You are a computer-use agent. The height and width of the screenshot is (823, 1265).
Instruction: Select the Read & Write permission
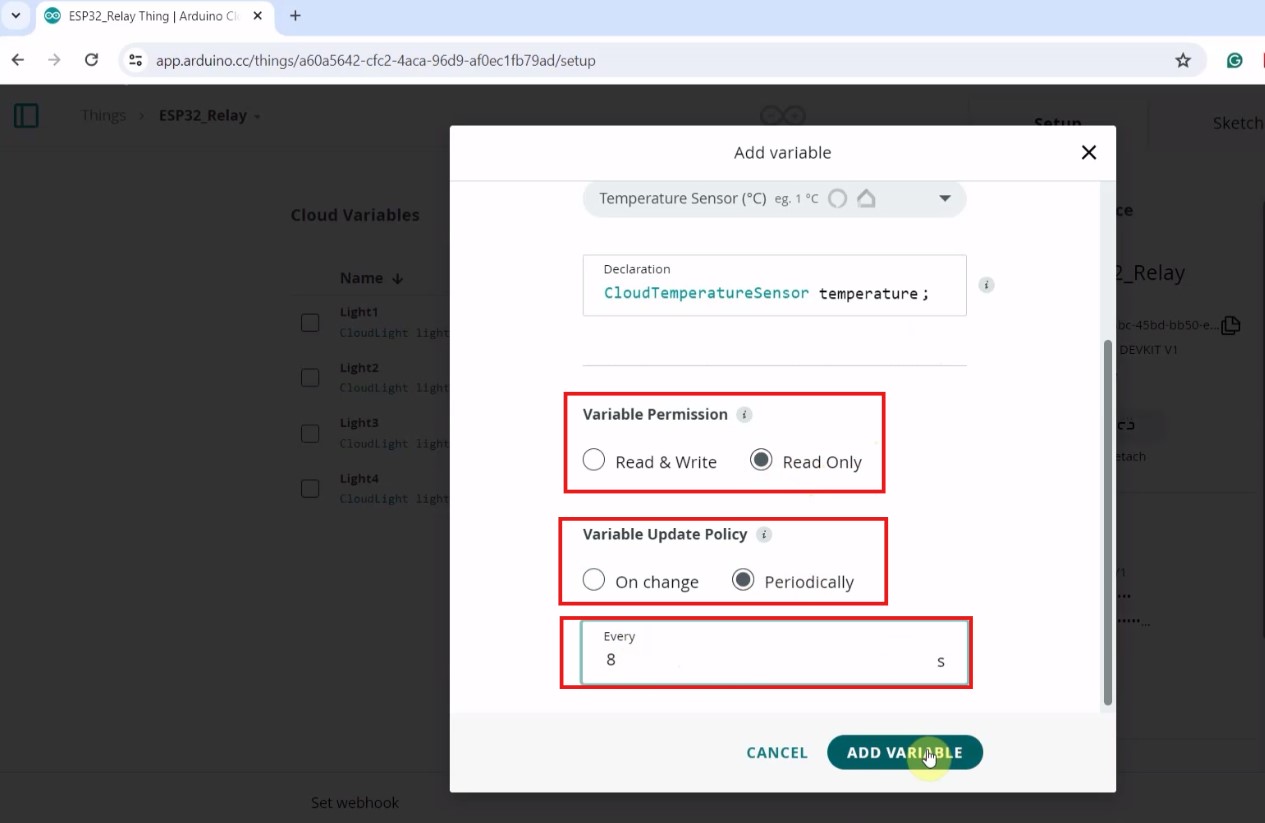coord(594,460)
